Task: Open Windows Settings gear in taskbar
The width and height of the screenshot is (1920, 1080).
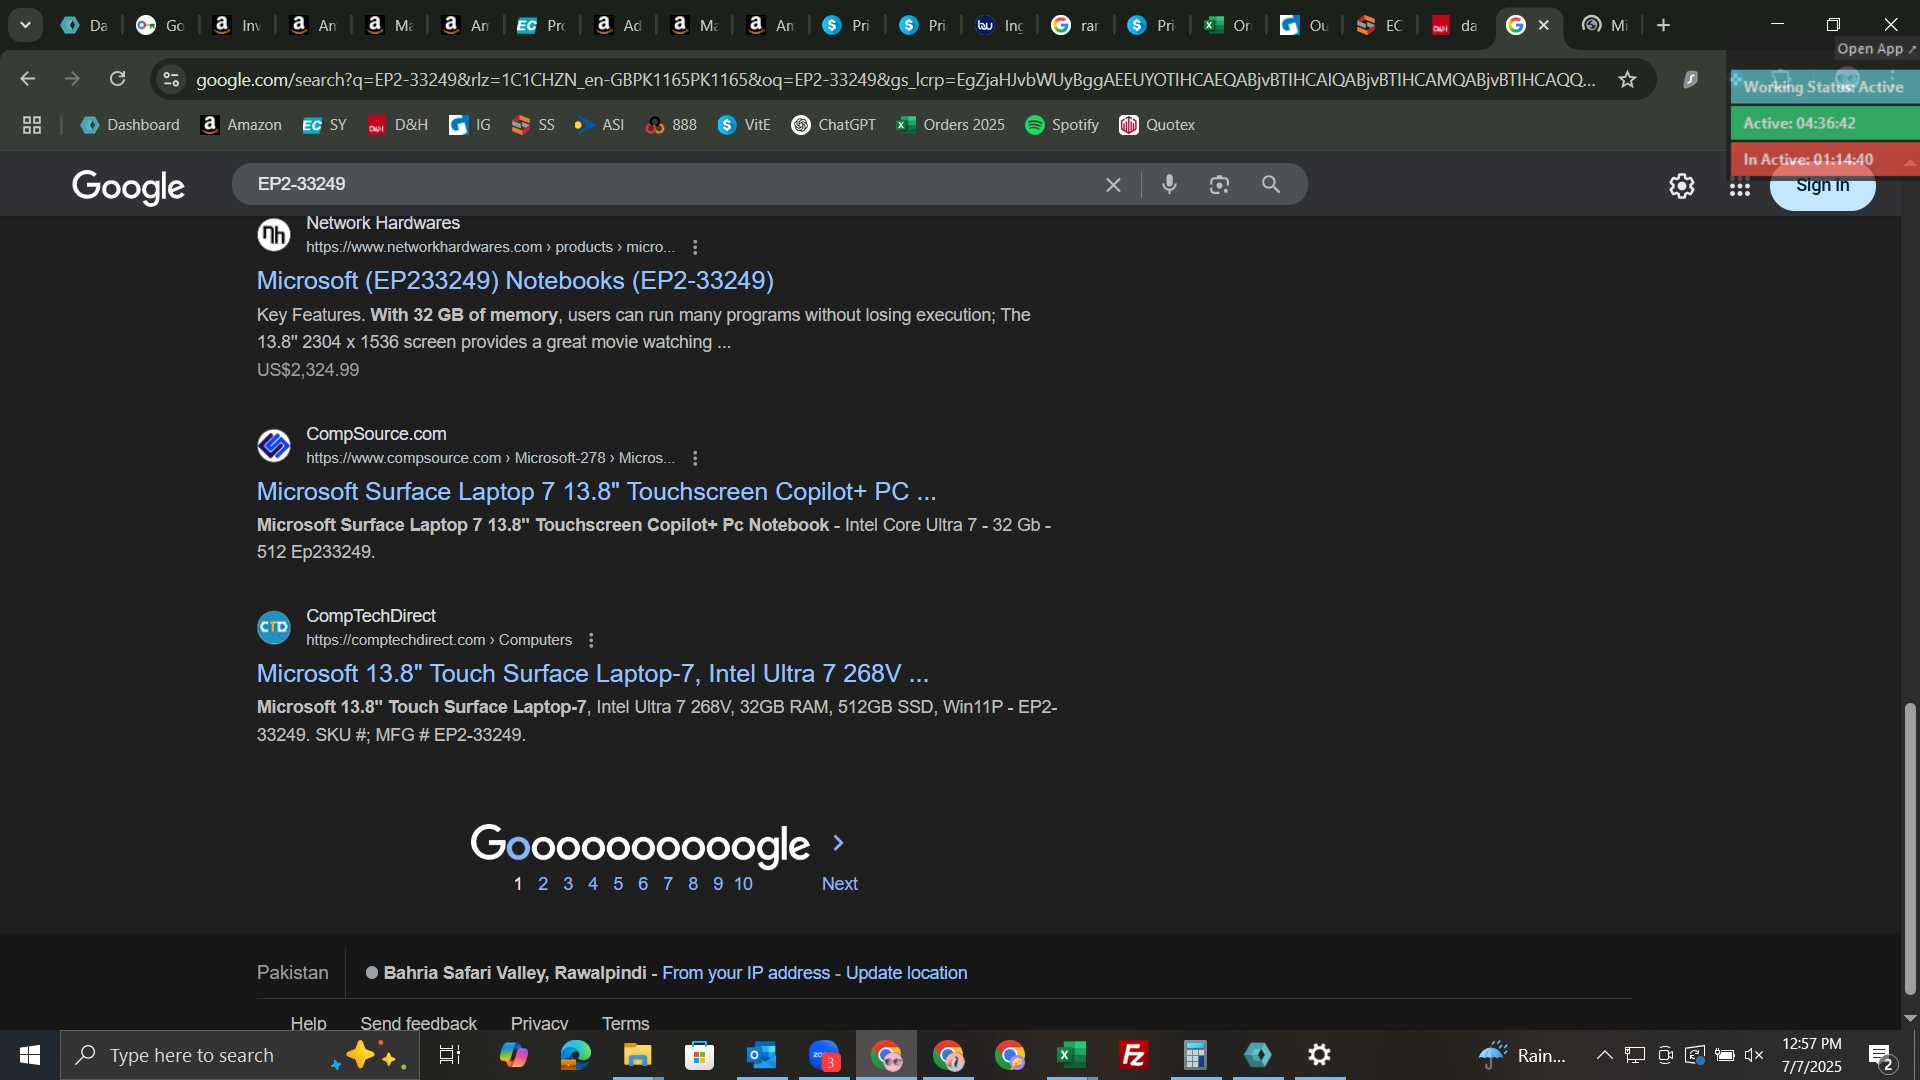Action: pos(1320,1055)
